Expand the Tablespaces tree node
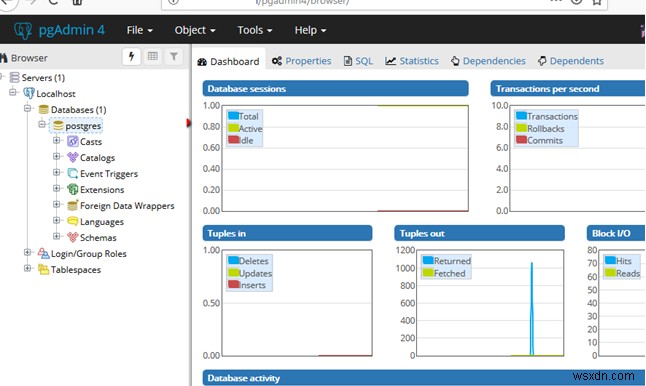This screenshot has height=386, width=646. [28, 268]
